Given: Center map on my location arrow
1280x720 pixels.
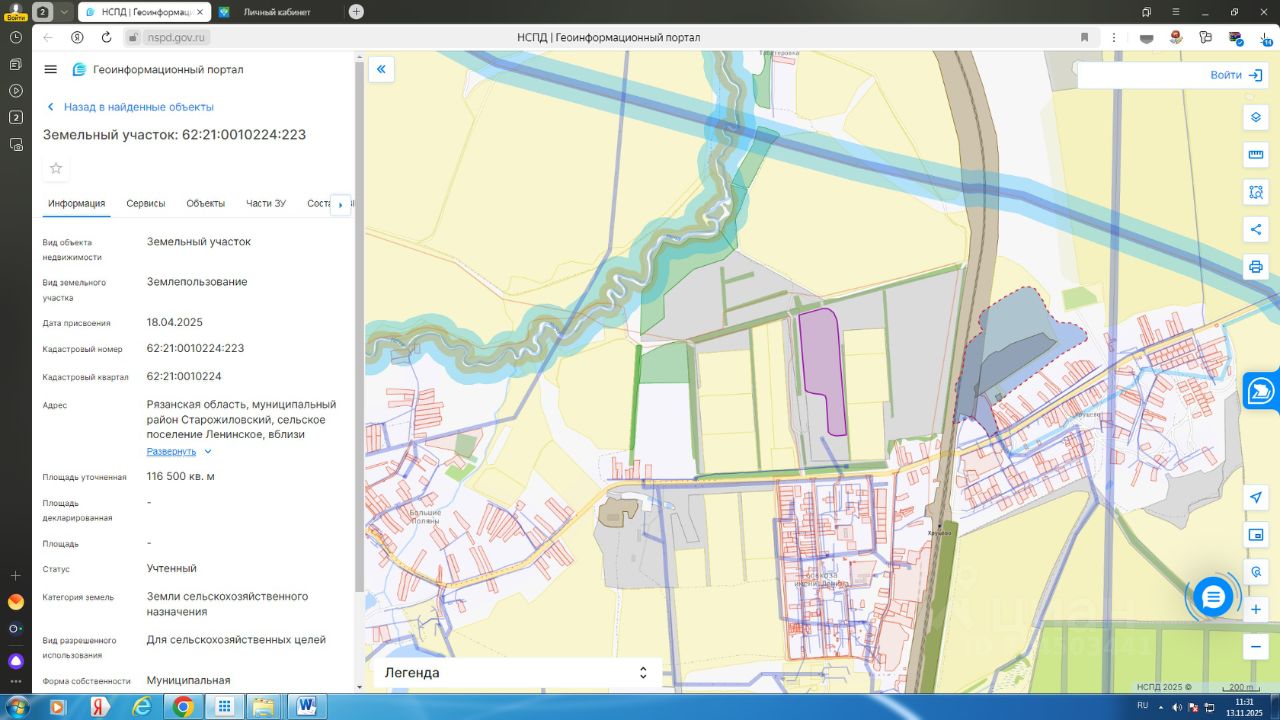Looking at the screenshot, I should click(x=1256, y=498).
